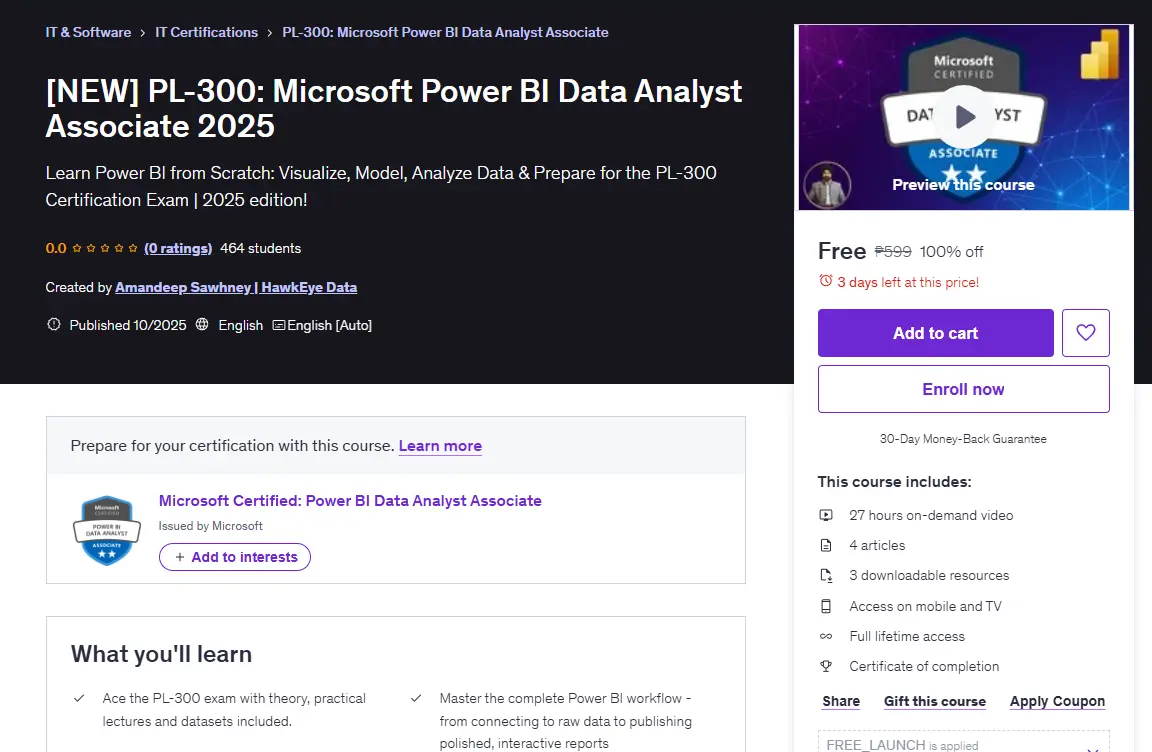Click 'Ace the PL-300 exam' learning point
Image resolution: width=1152 pixels, height=752 pixels.
point(234,709)
